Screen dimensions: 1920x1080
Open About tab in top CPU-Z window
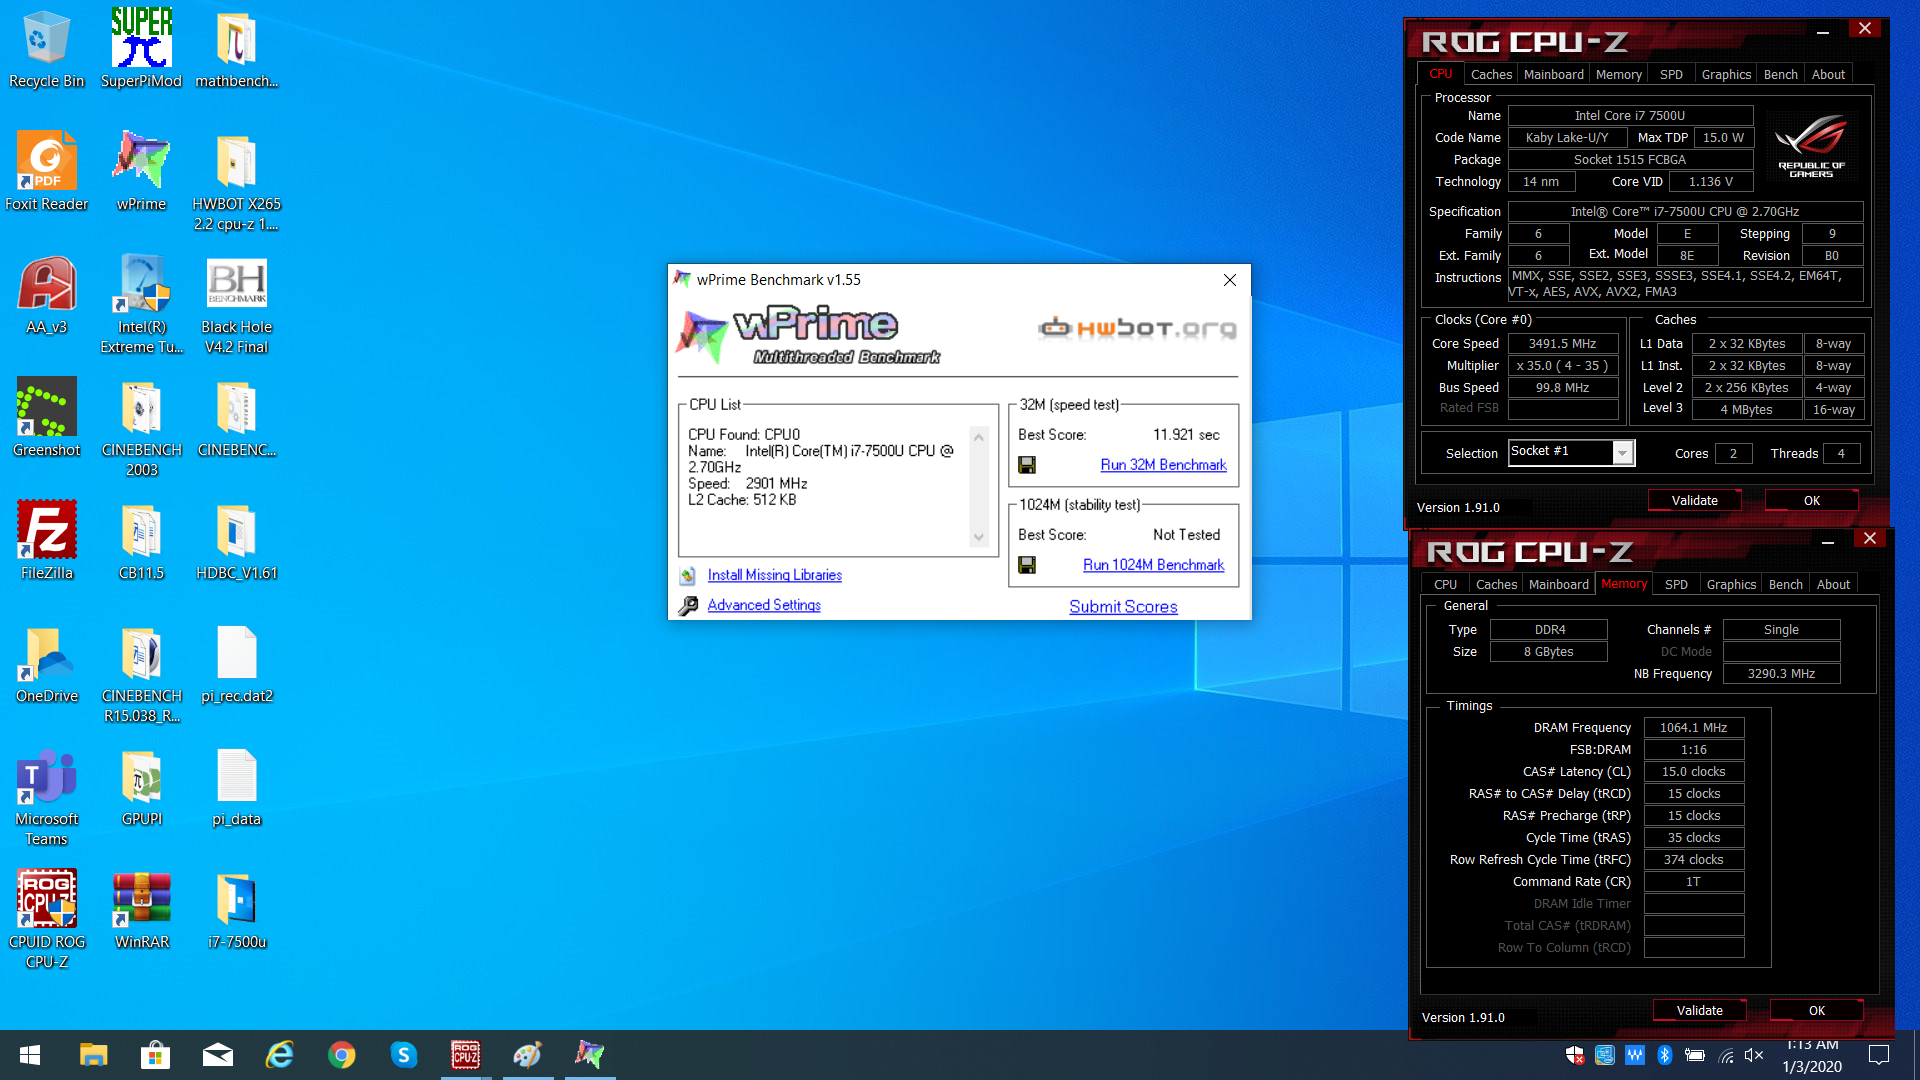[1828, 74]
